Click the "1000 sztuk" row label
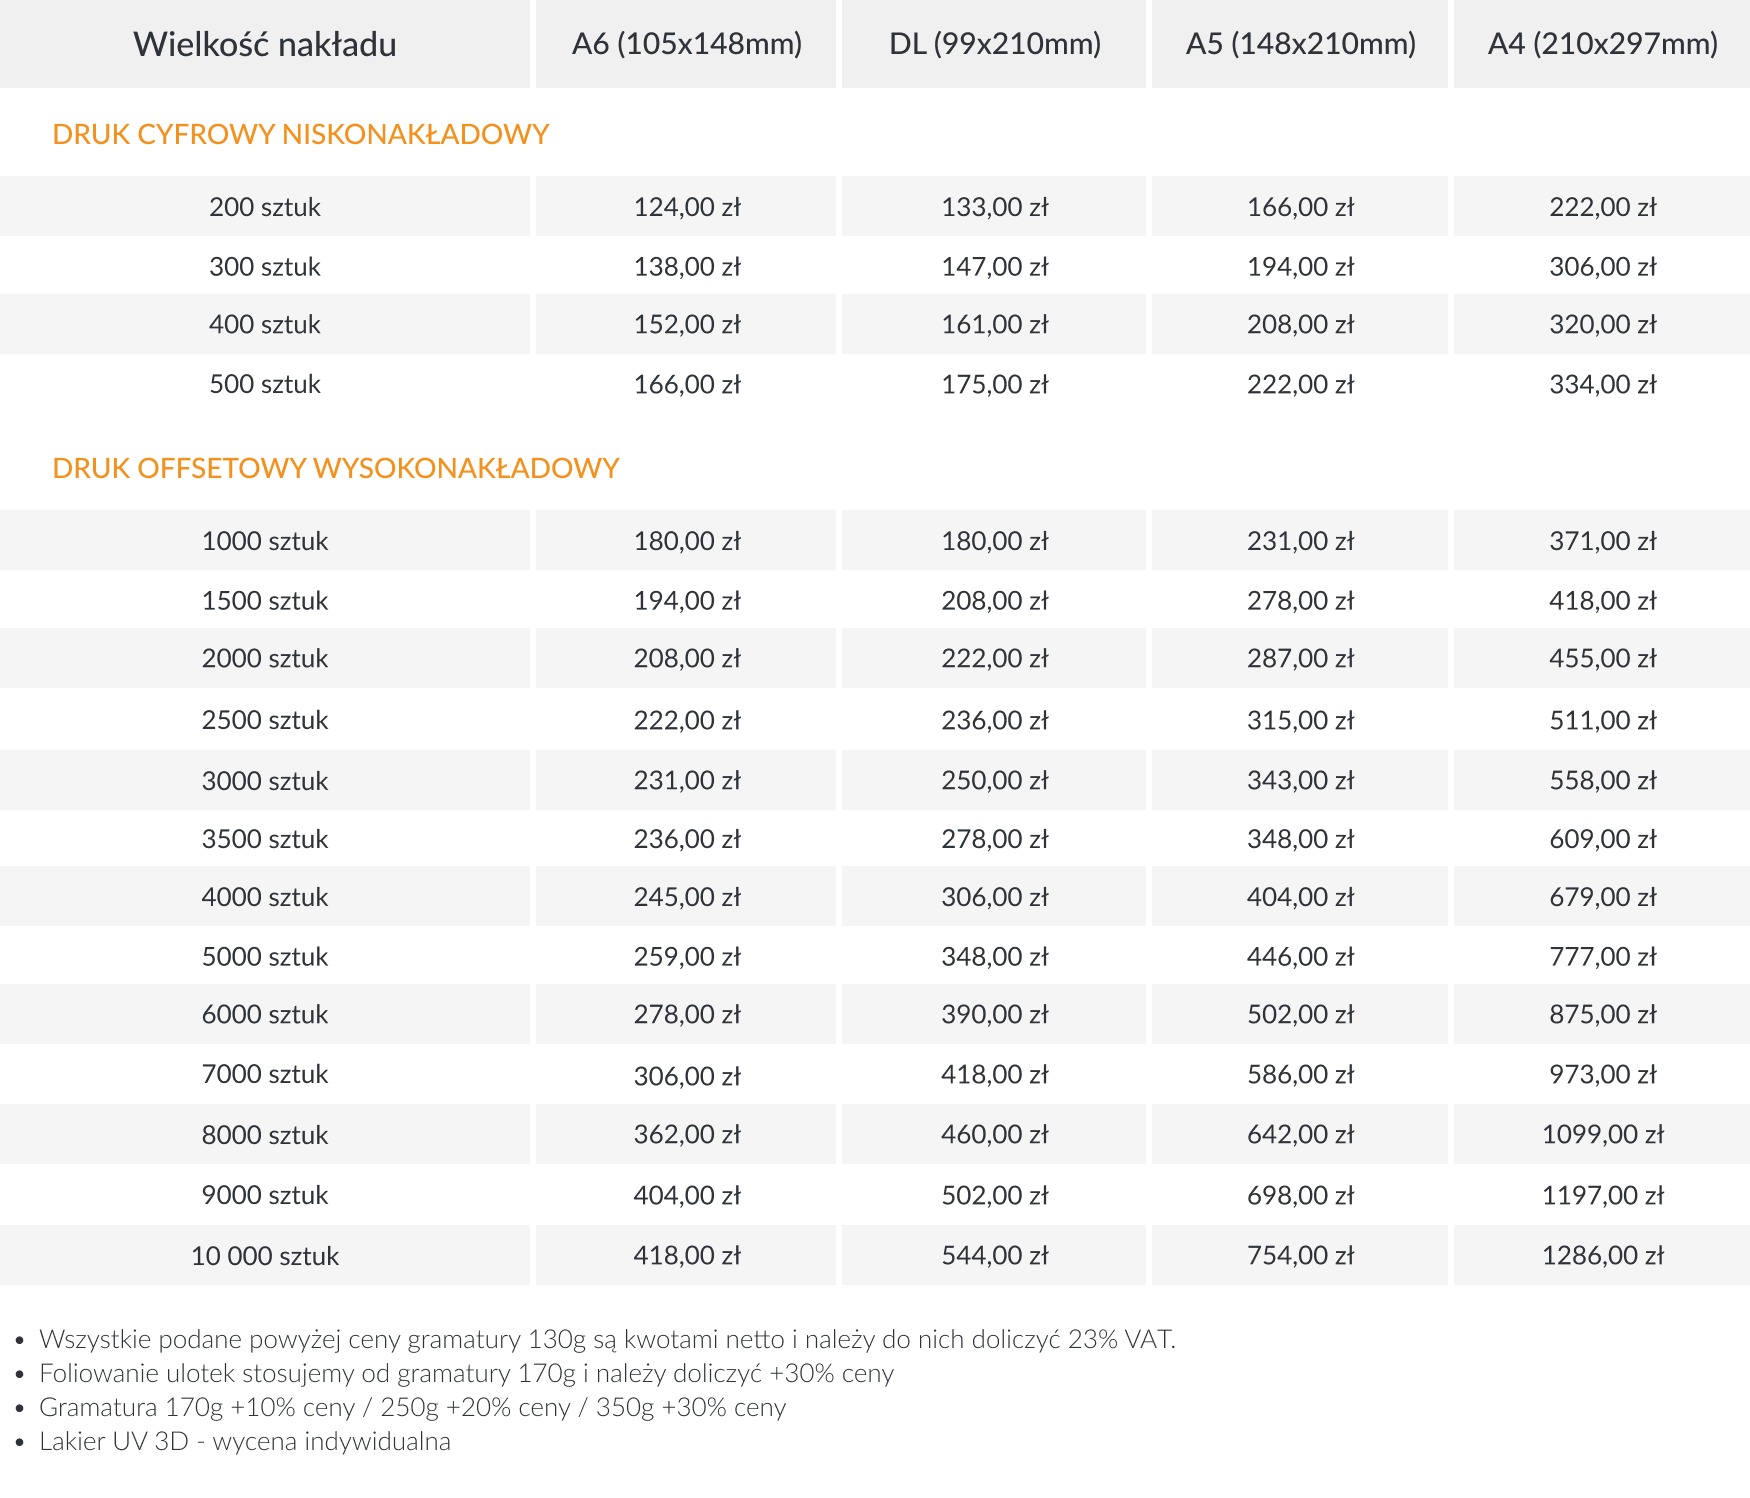Image resolution: width=1750 pixels, height=1498 pixels. (265, 541)
